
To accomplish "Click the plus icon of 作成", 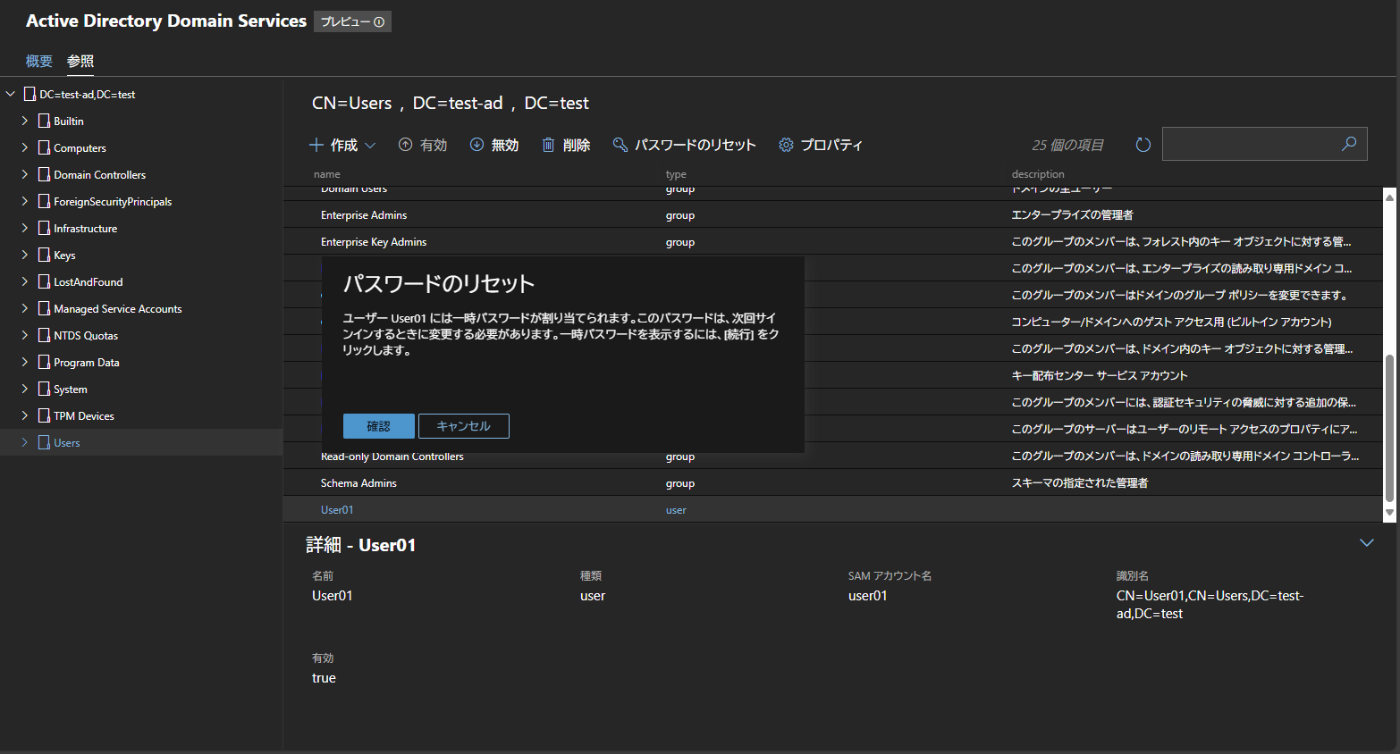I will click(316, 145).
